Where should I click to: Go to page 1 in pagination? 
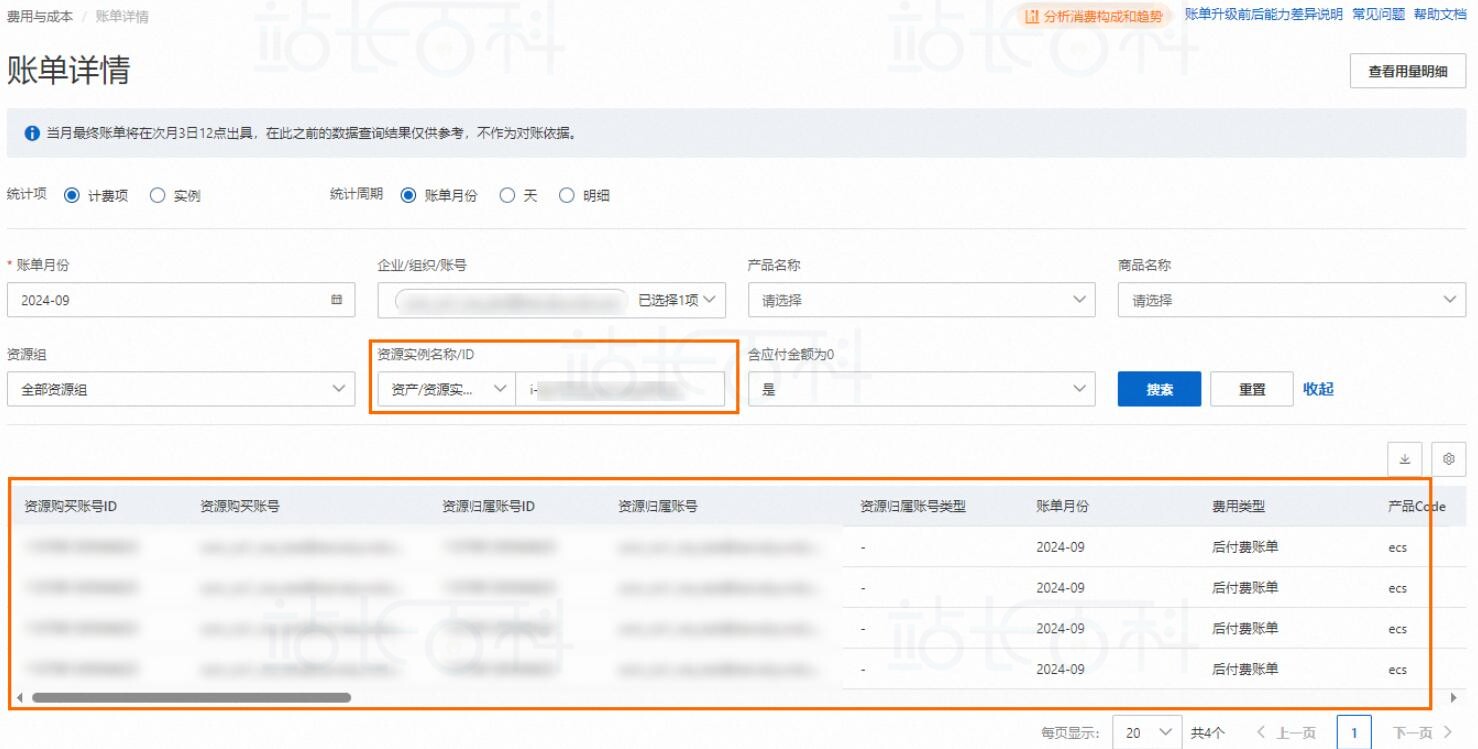[1355, 733]
